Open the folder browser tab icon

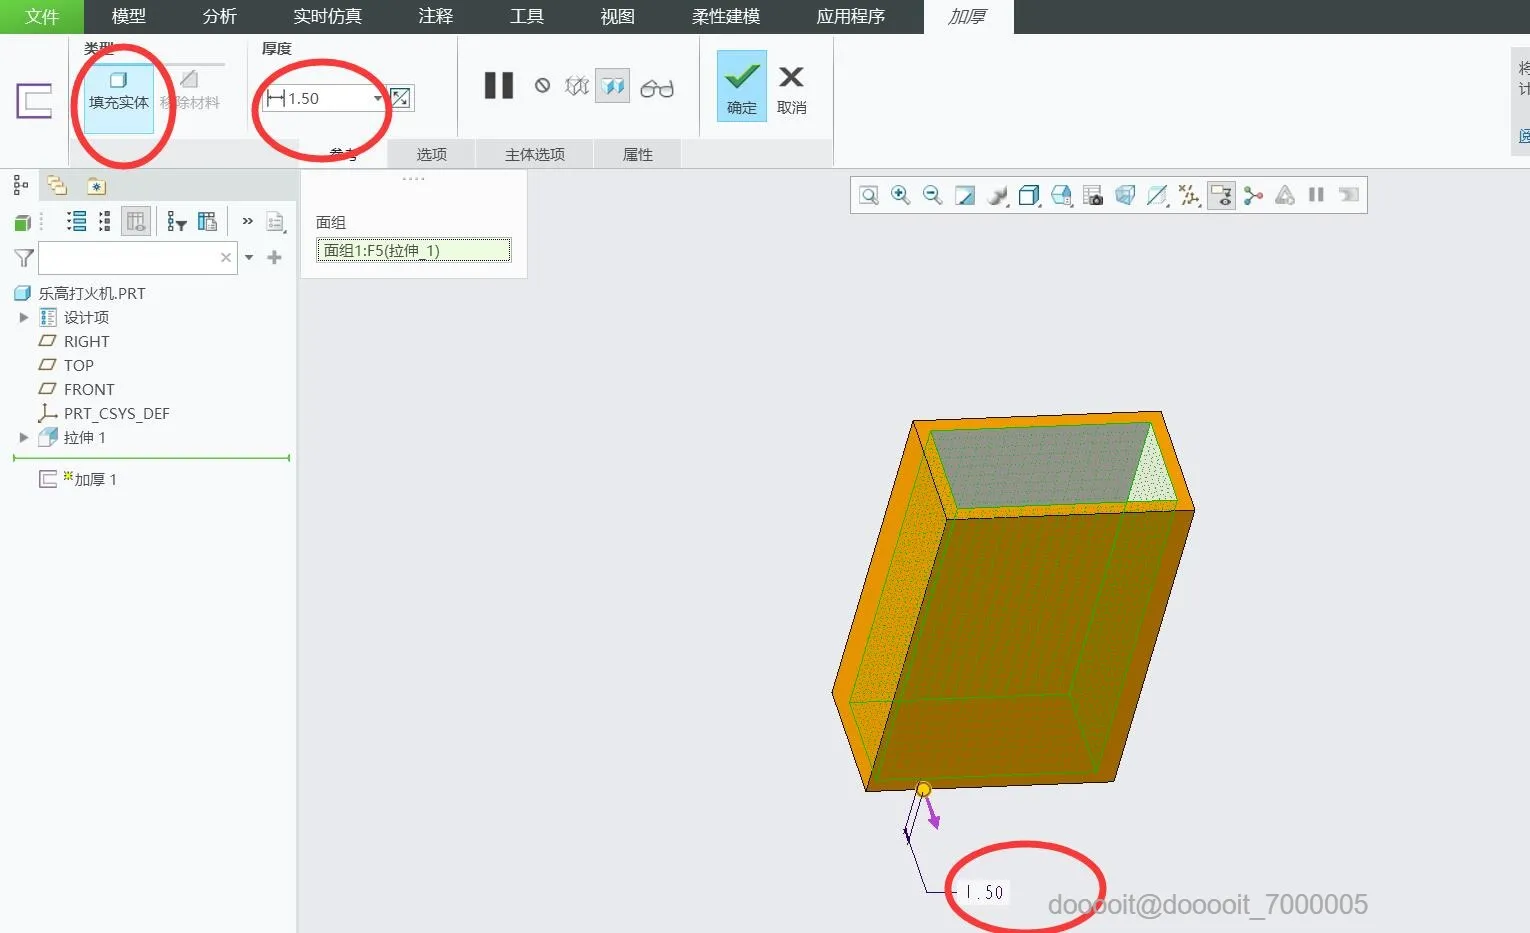[x=57, y=185]
